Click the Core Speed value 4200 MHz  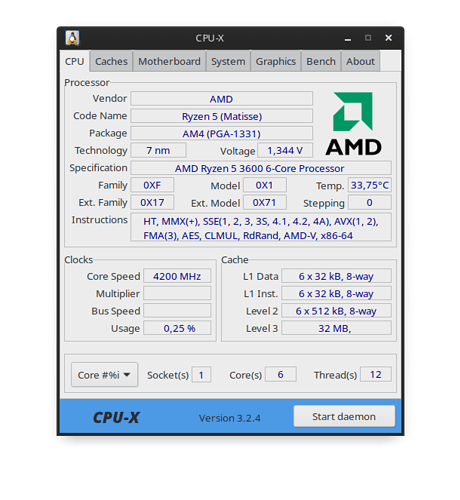pos(177,276)
